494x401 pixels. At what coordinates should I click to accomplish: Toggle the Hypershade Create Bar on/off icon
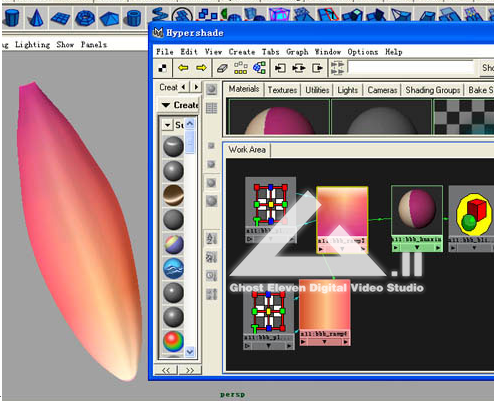pyautogui.click(x=163, y=68)
